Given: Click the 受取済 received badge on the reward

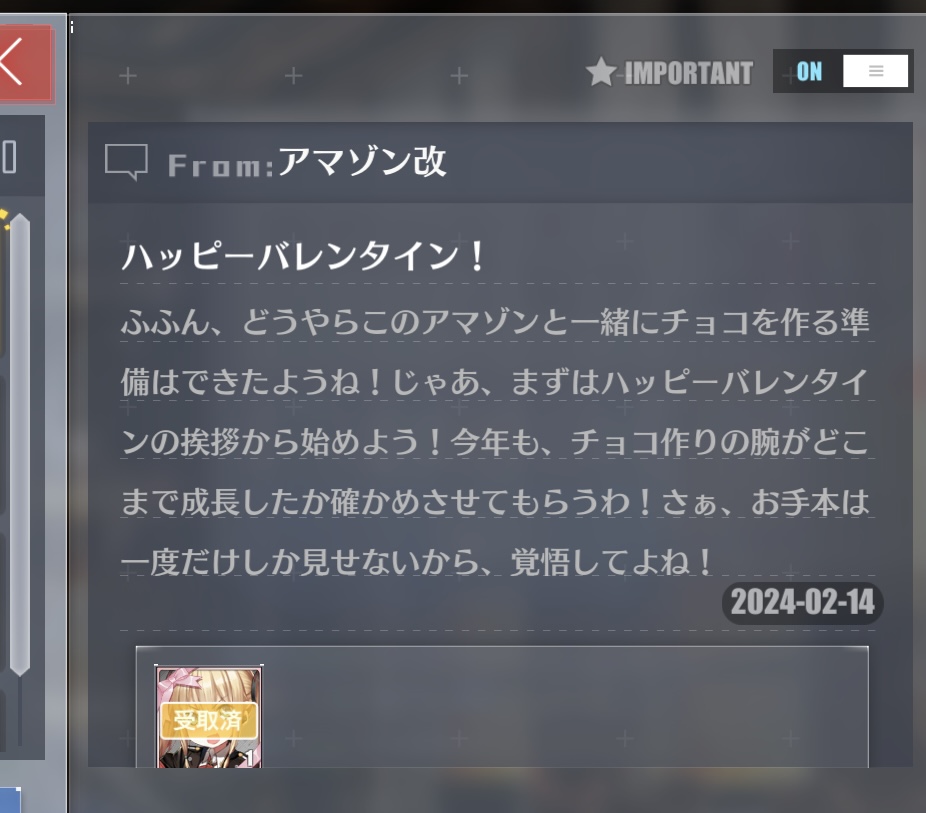Looking at the screenshot, I should coord(208,720).
